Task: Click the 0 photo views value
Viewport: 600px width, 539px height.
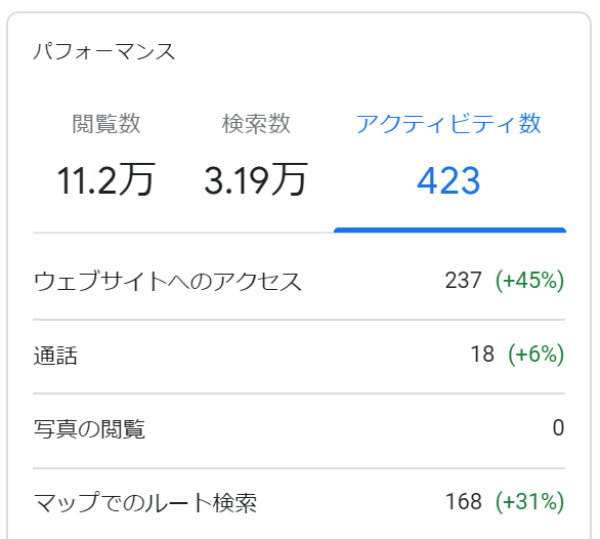Action: pos(558,429)
